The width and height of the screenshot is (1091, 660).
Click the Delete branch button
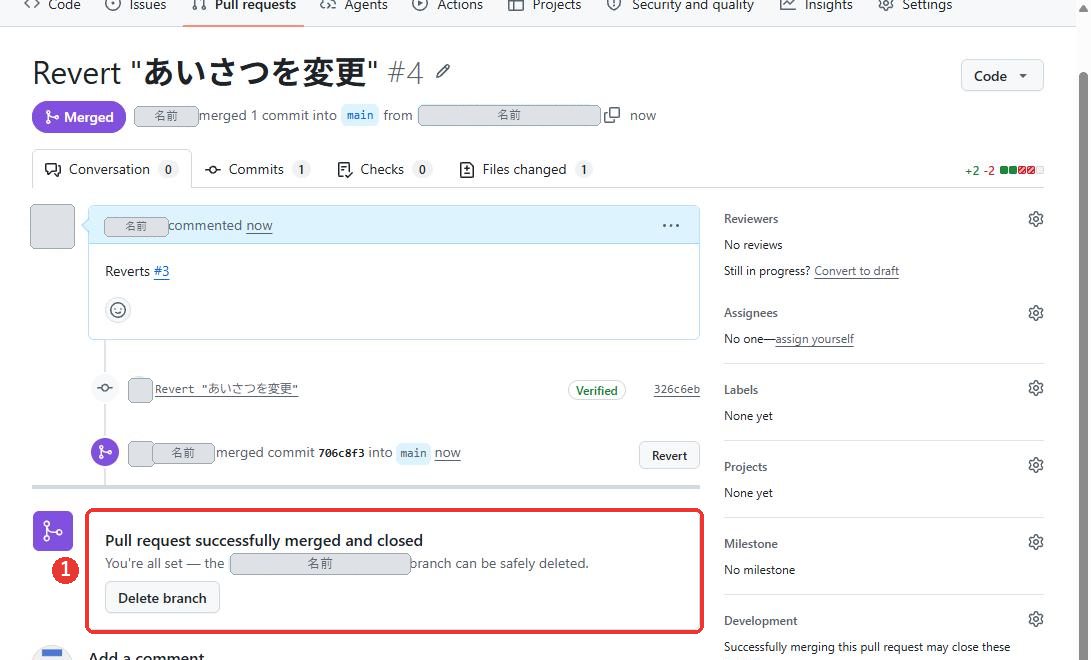[x=162, y=598]
